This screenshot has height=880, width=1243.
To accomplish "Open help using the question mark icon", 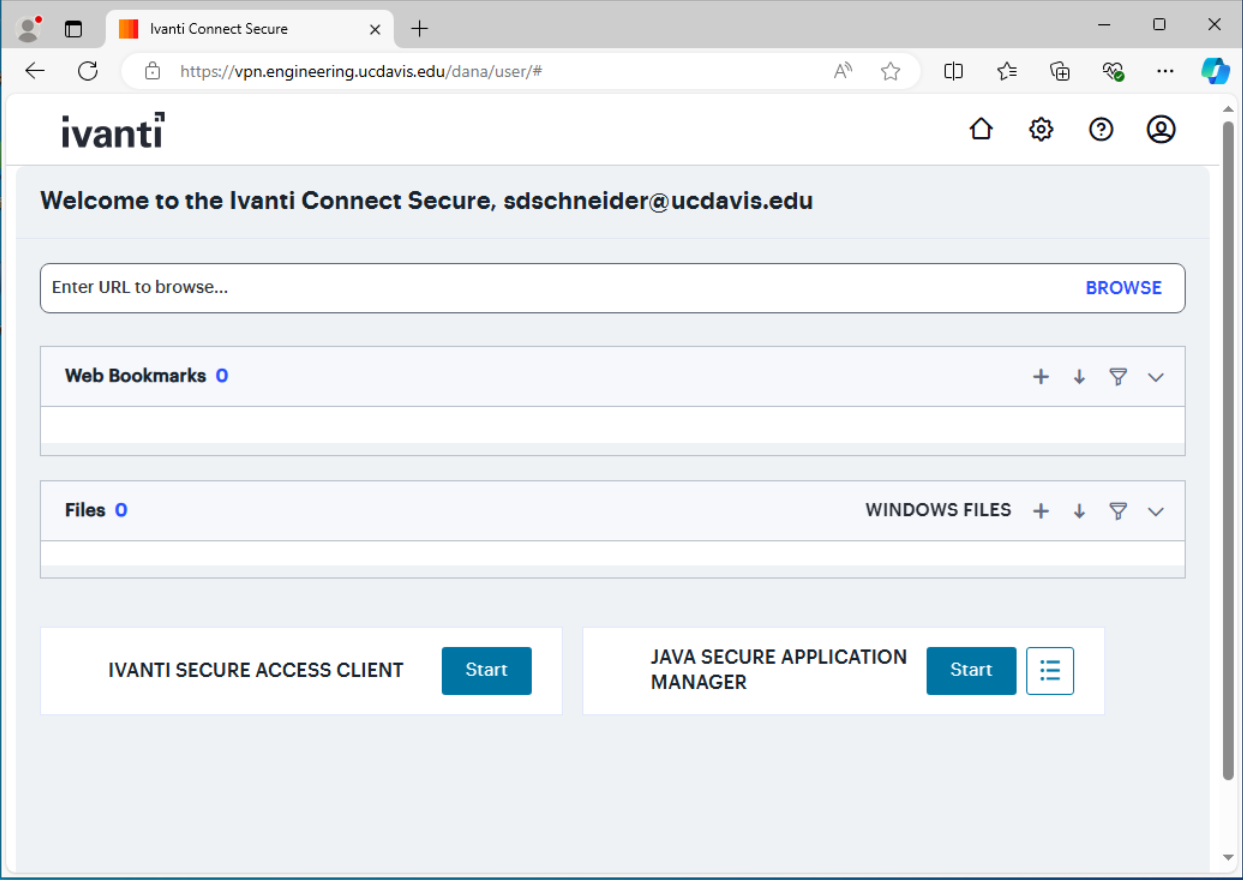I will (1101, 129).
